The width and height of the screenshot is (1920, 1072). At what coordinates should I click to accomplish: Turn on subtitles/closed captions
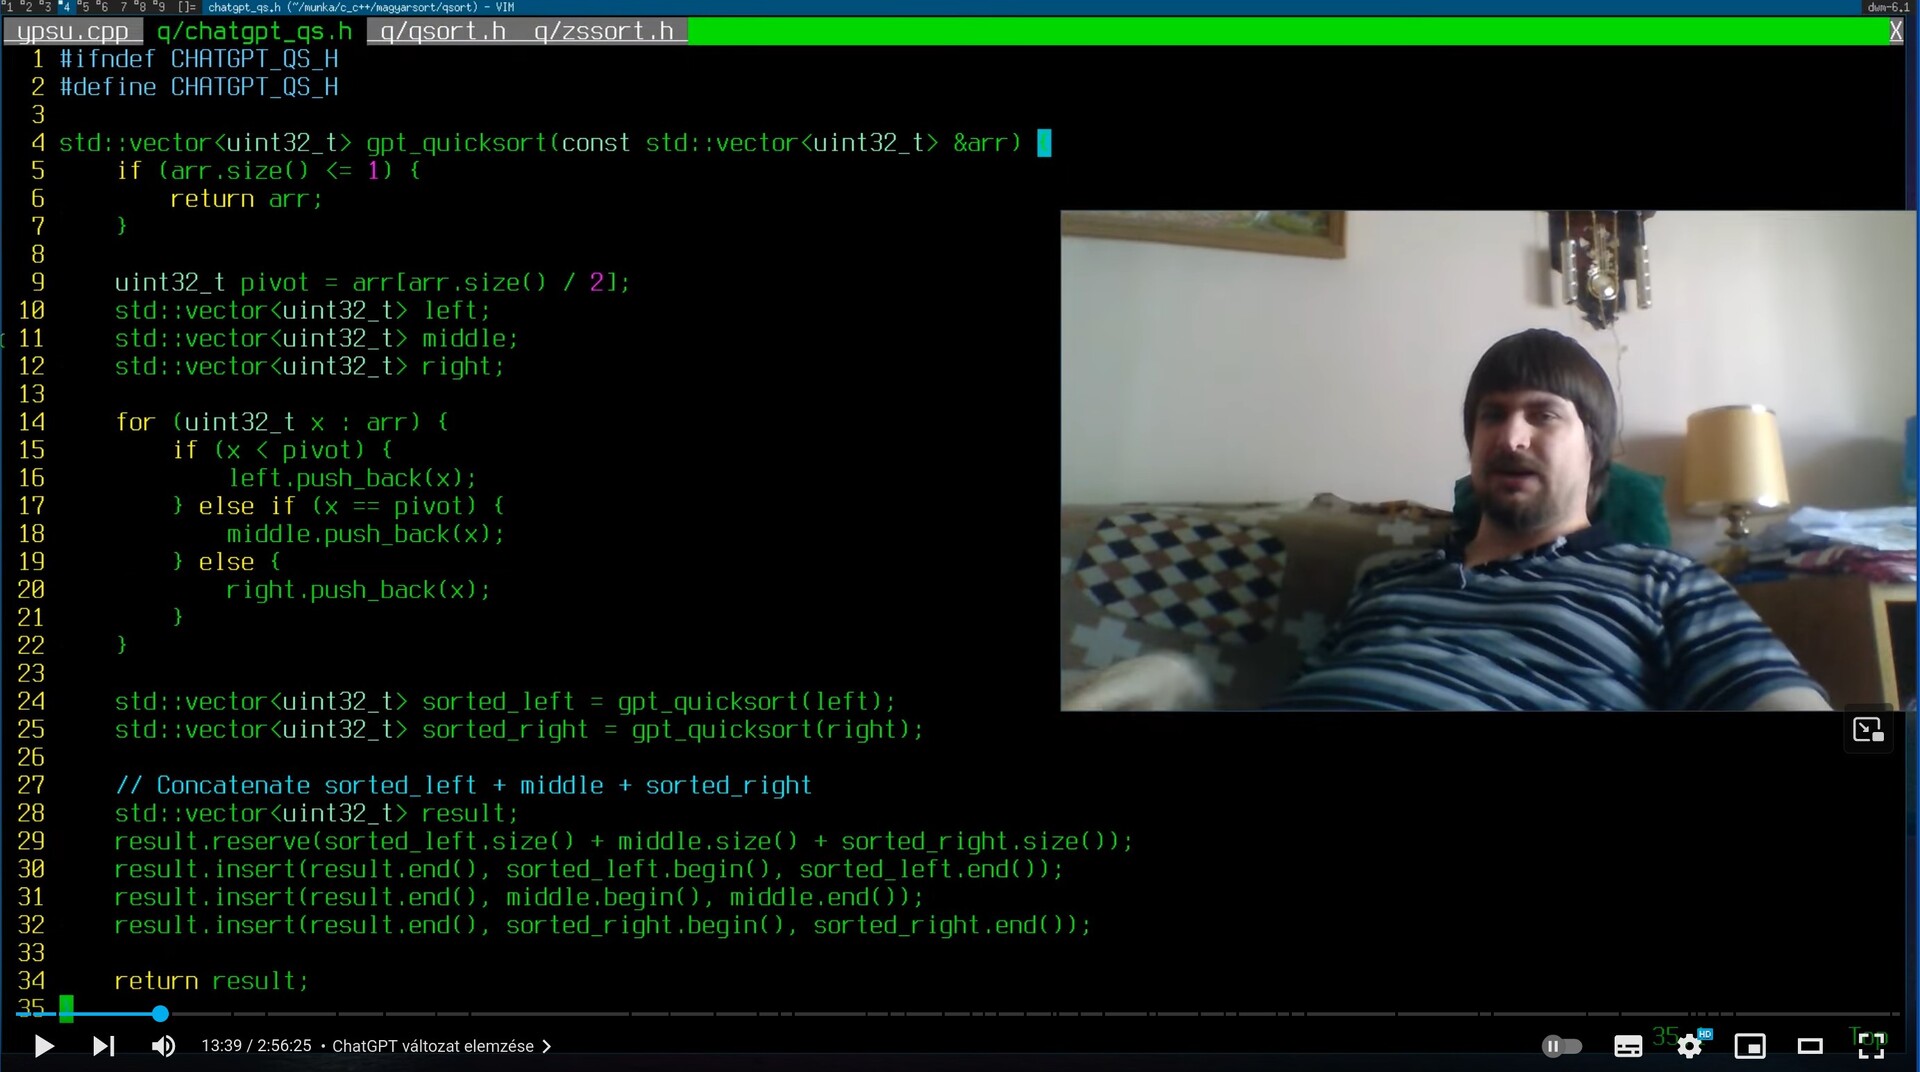(x=1628, y=1046)
